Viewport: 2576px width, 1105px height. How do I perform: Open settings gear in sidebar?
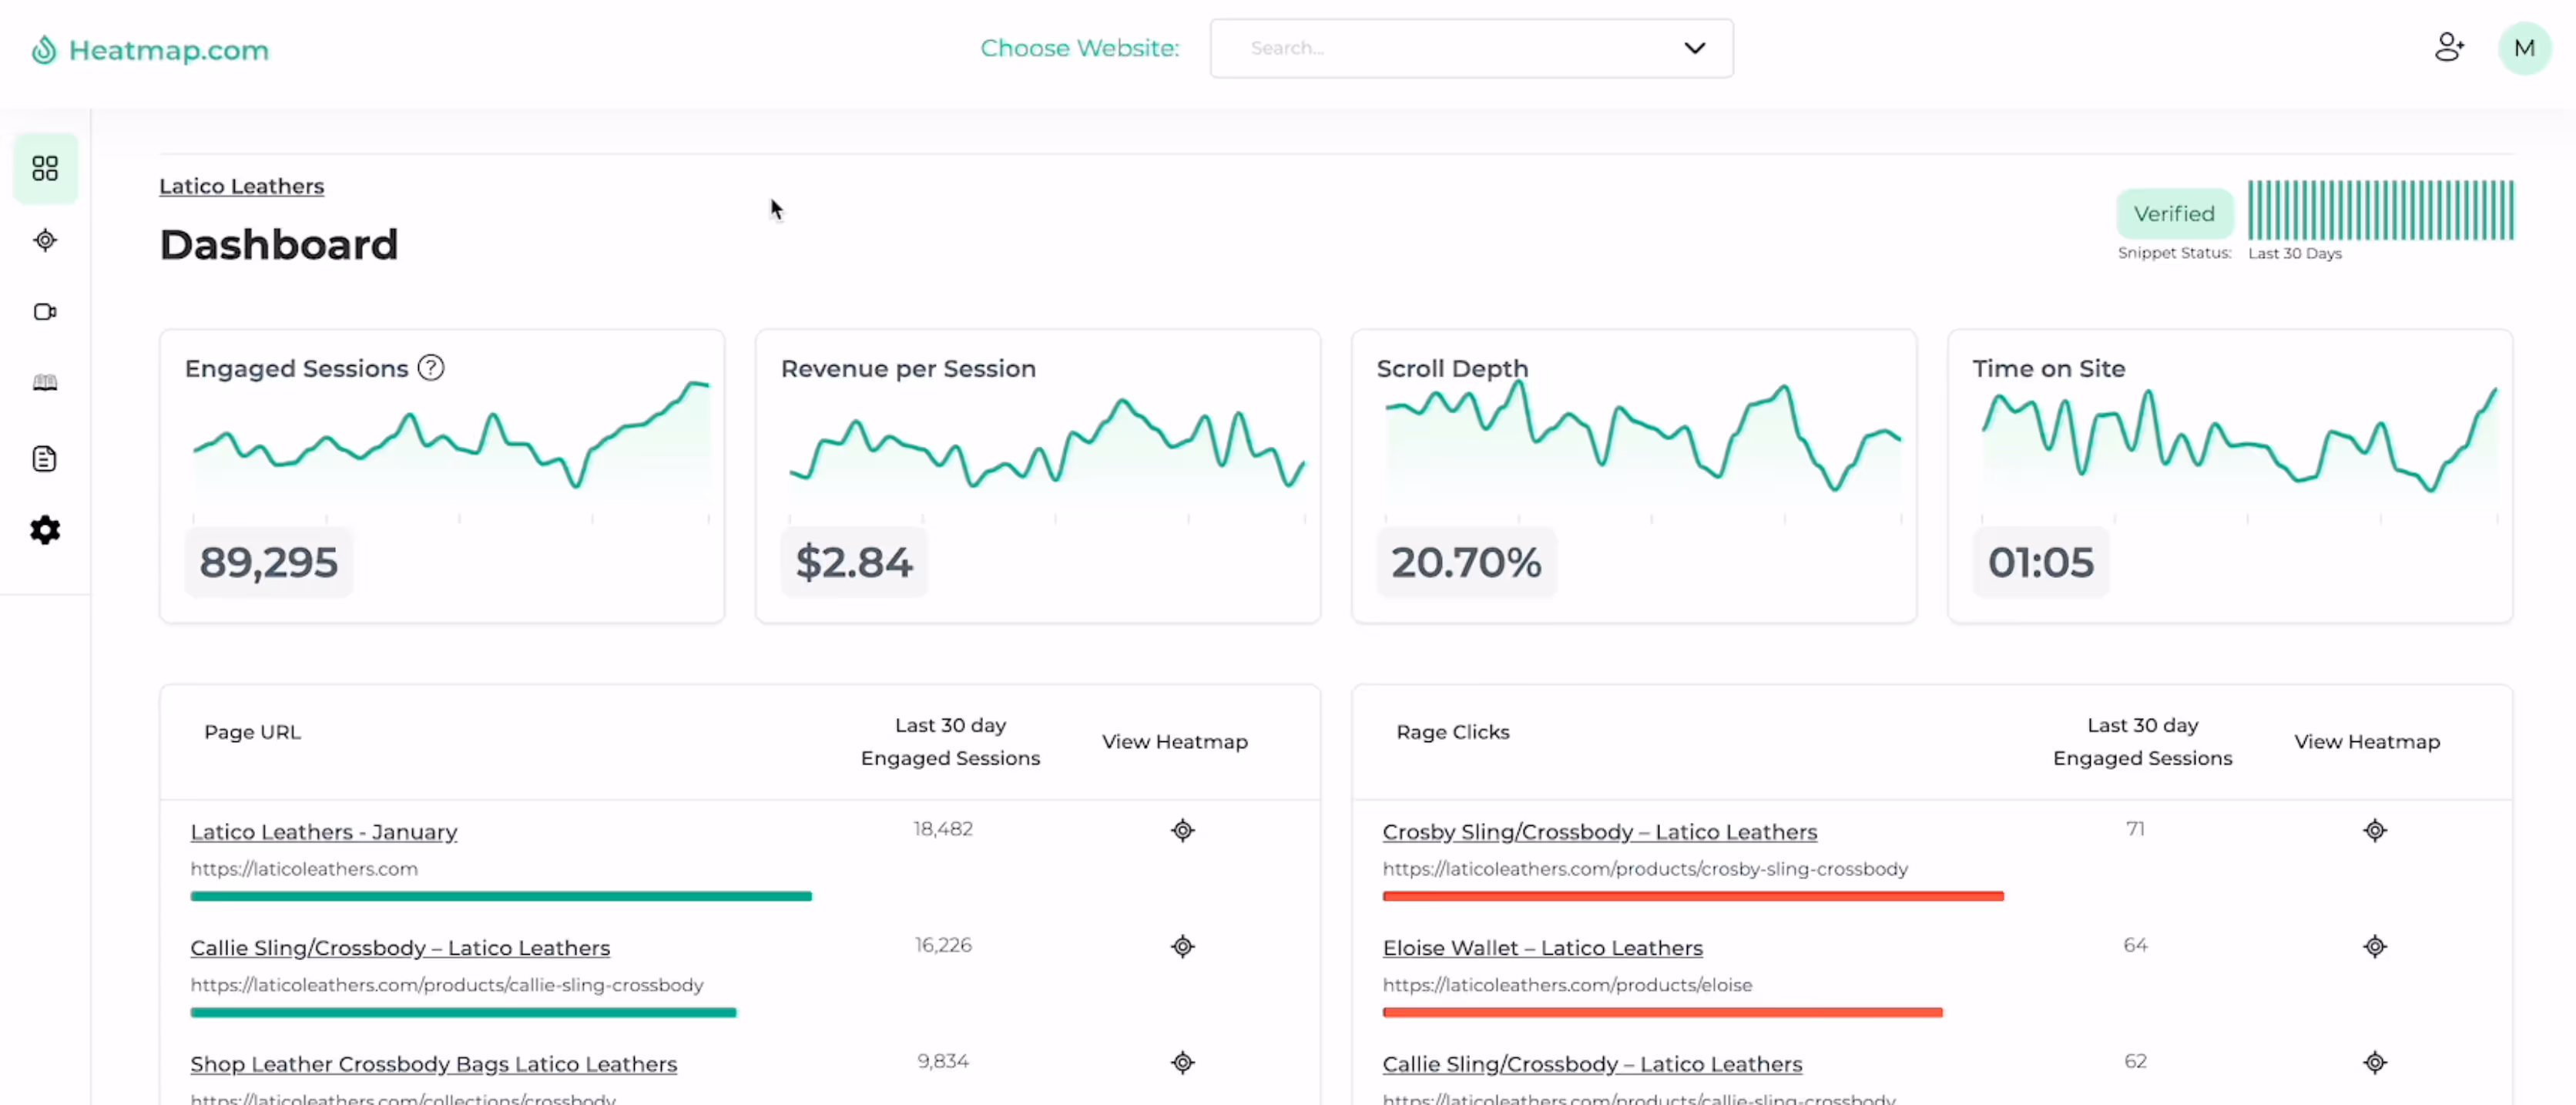(45, 530)
